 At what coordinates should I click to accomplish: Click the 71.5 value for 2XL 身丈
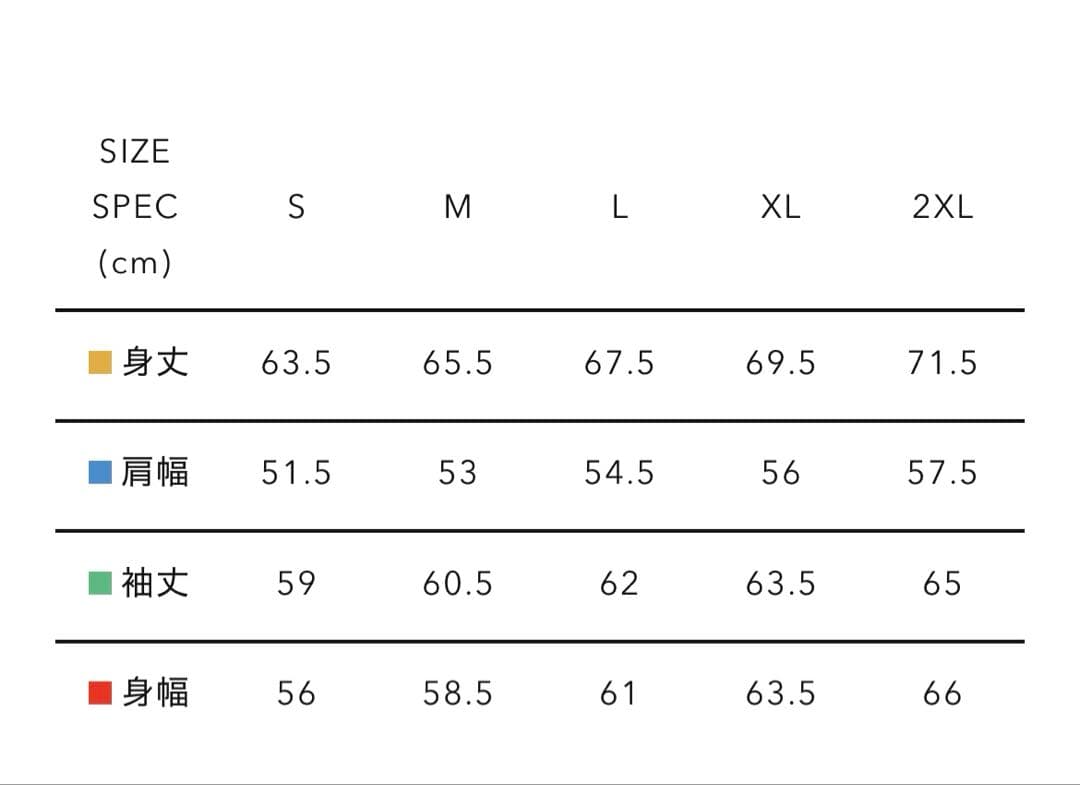(x=942, y=363)
